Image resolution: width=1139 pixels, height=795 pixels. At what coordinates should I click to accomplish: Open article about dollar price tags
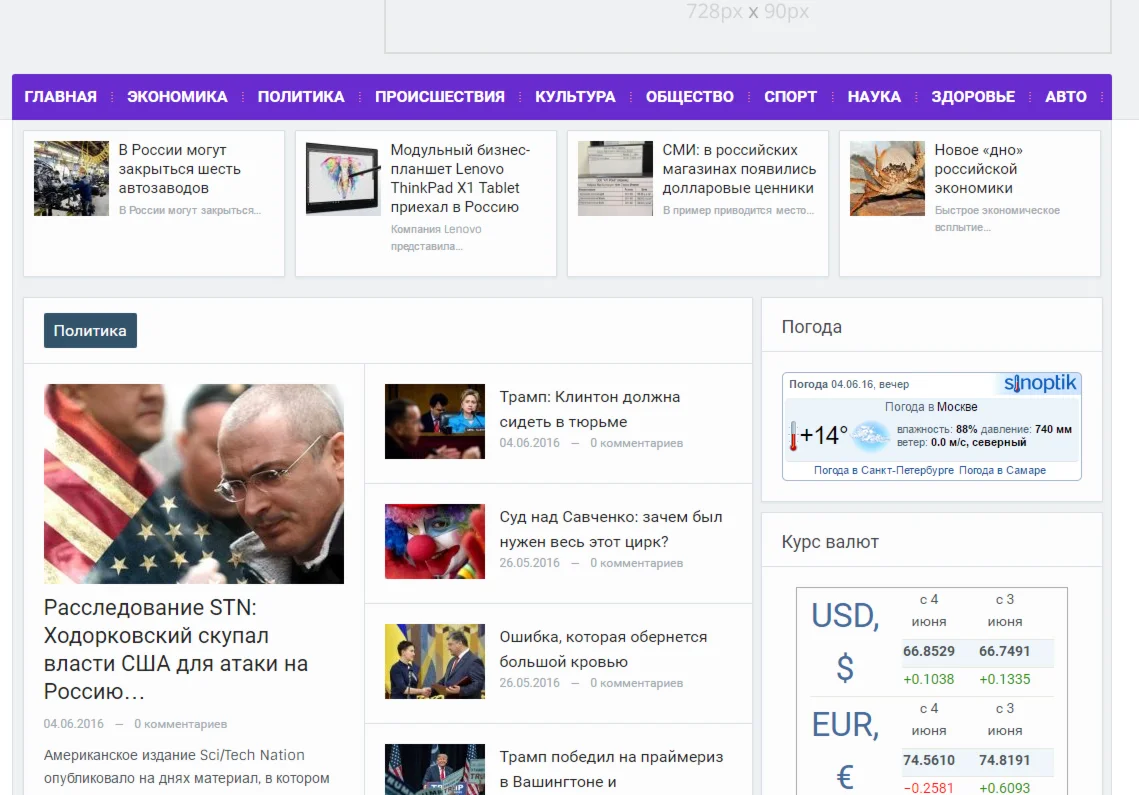(739, 169)
